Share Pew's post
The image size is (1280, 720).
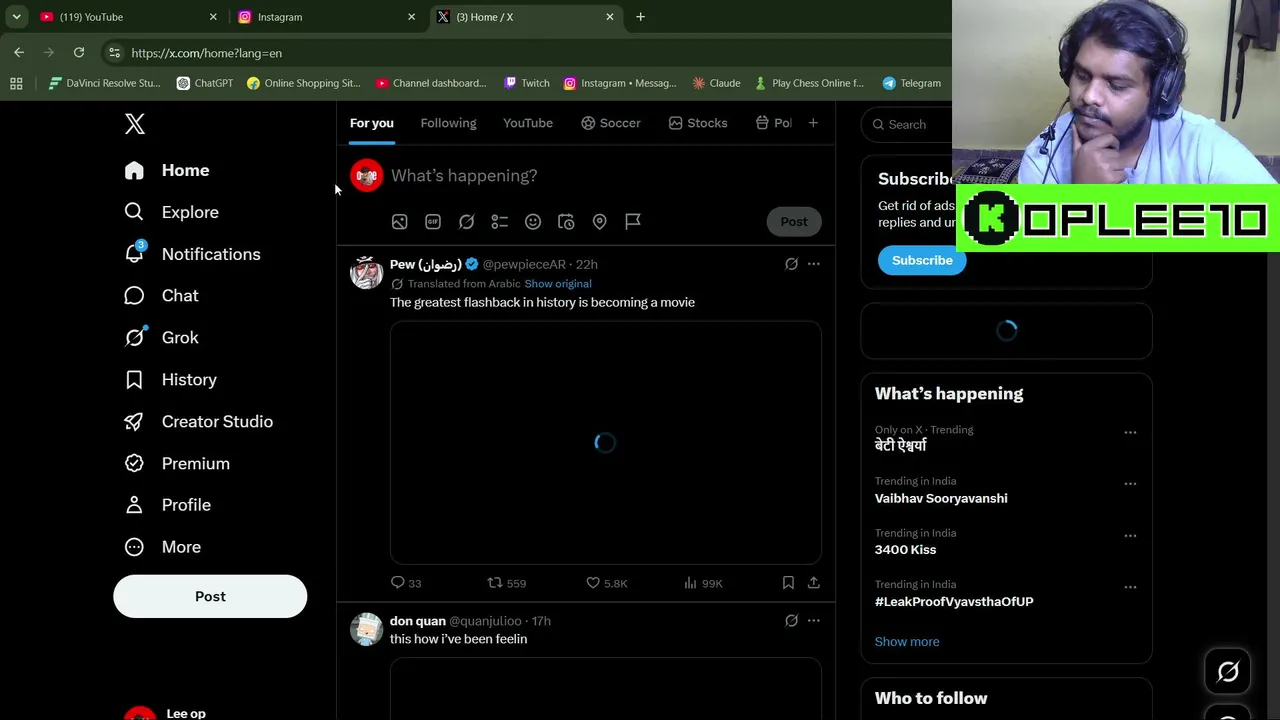(814, 583)
